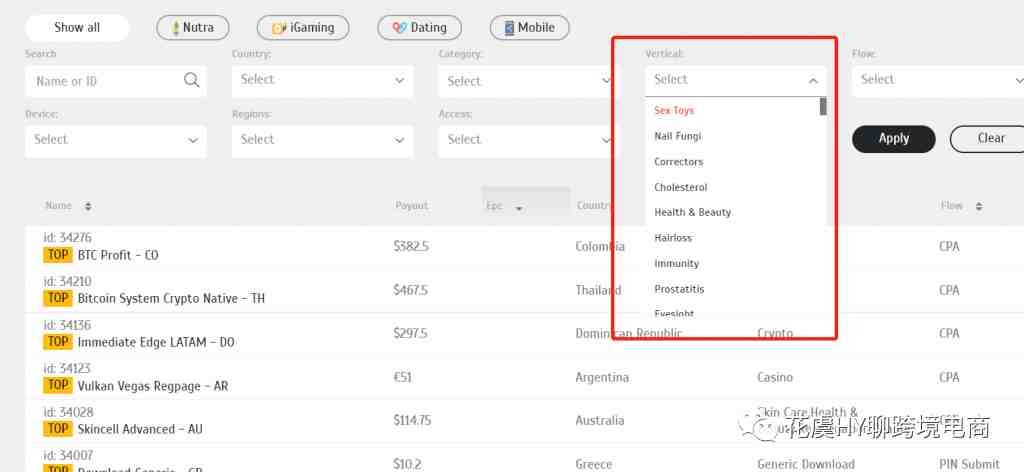This screenshot has height=472, width=1024.
Task: Choose Cholesterol from Vertical list
Action: [680, 187]
